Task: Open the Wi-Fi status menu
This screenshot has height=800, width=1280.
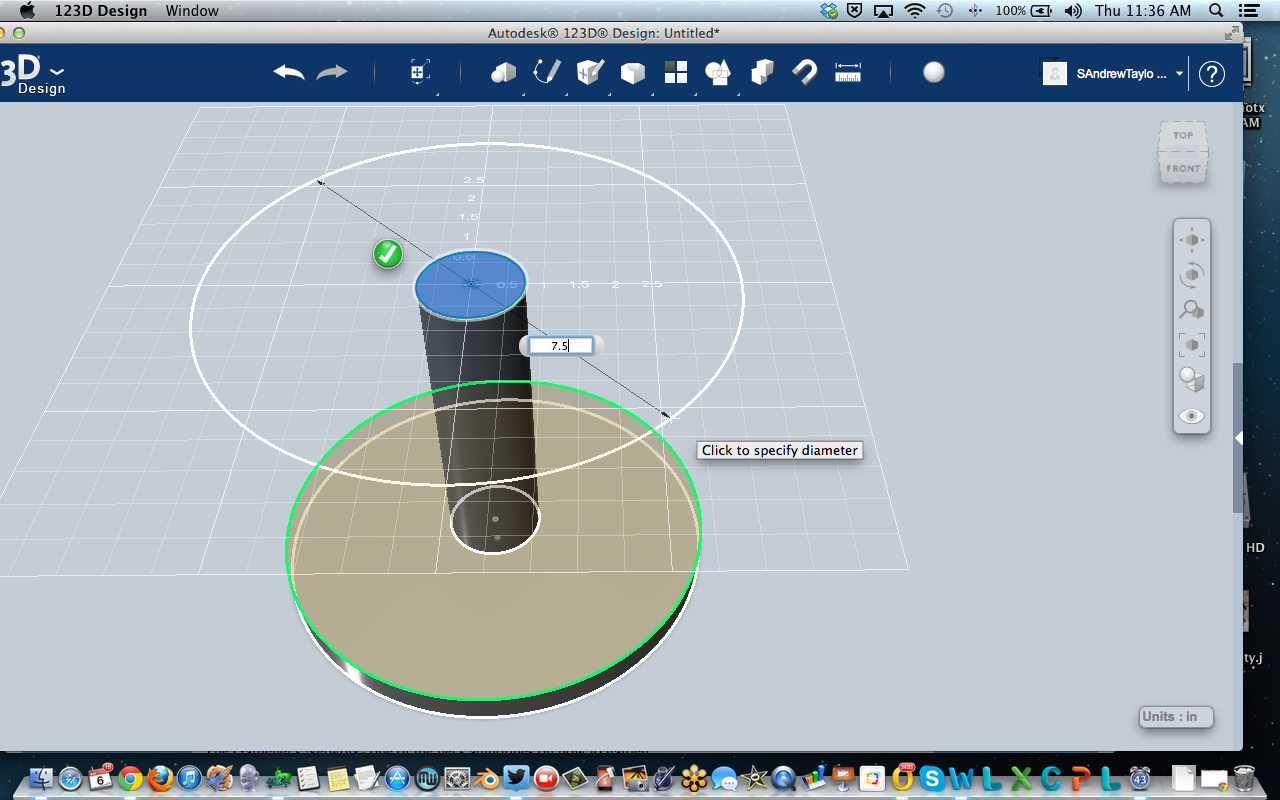Action: pyautogui.click(x=914, y=11)
